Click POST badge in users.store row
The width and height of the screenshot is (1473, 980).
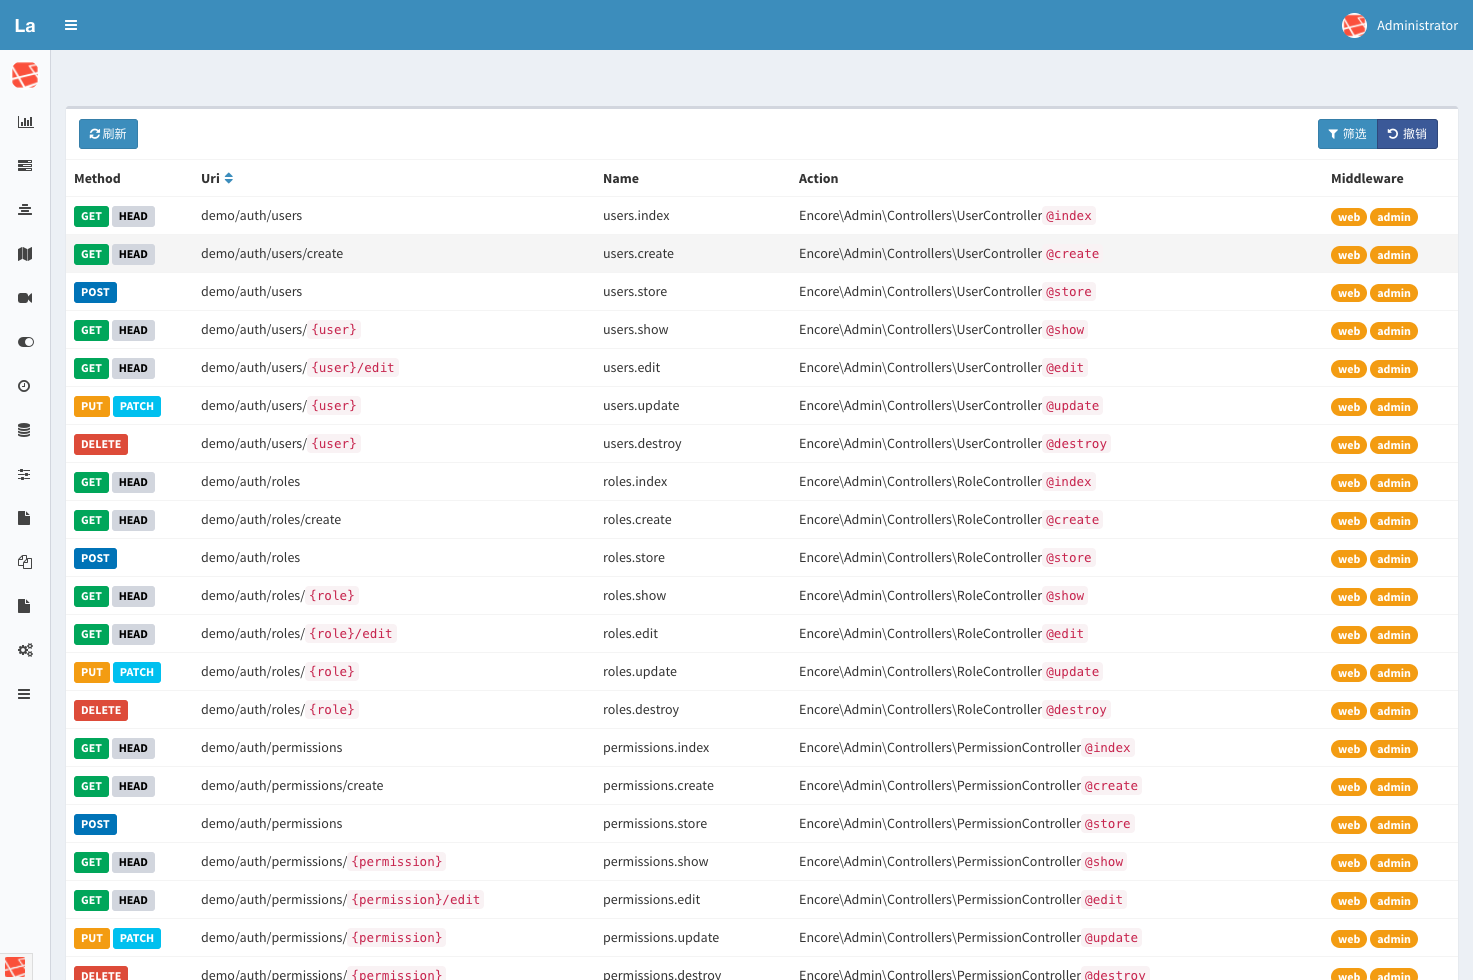tap(95, 292)
